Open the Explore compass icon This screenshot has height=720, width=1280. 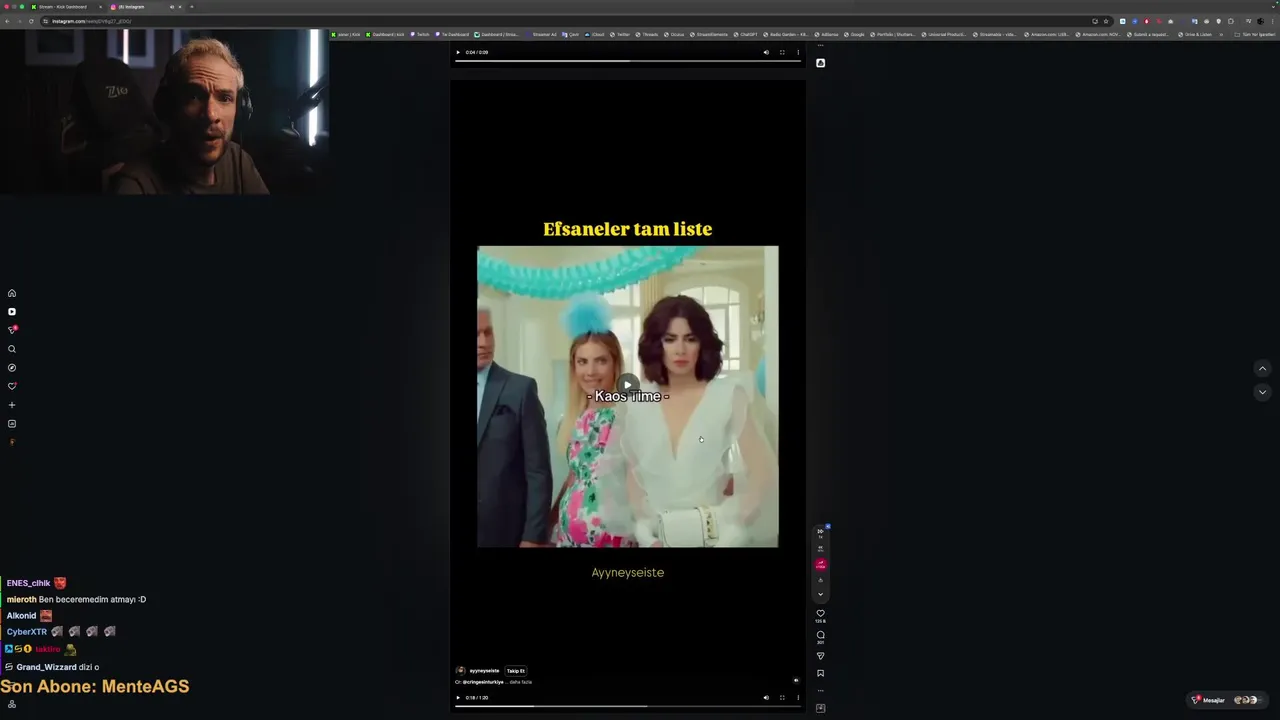point(12,368)
